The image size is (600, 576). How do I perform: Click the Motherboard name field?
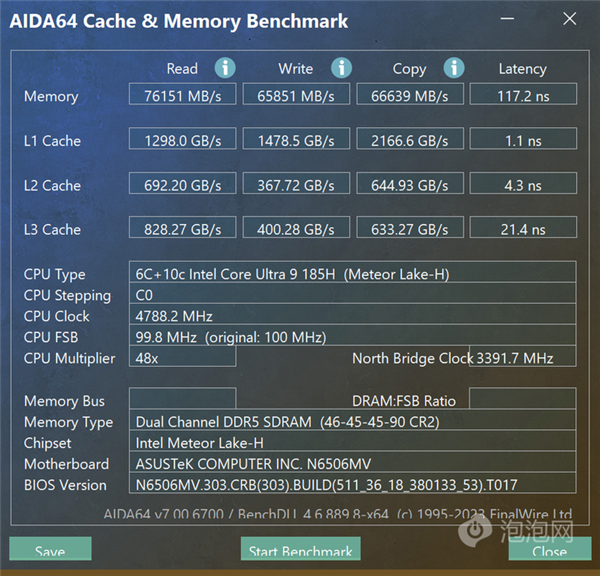[354, 464]
